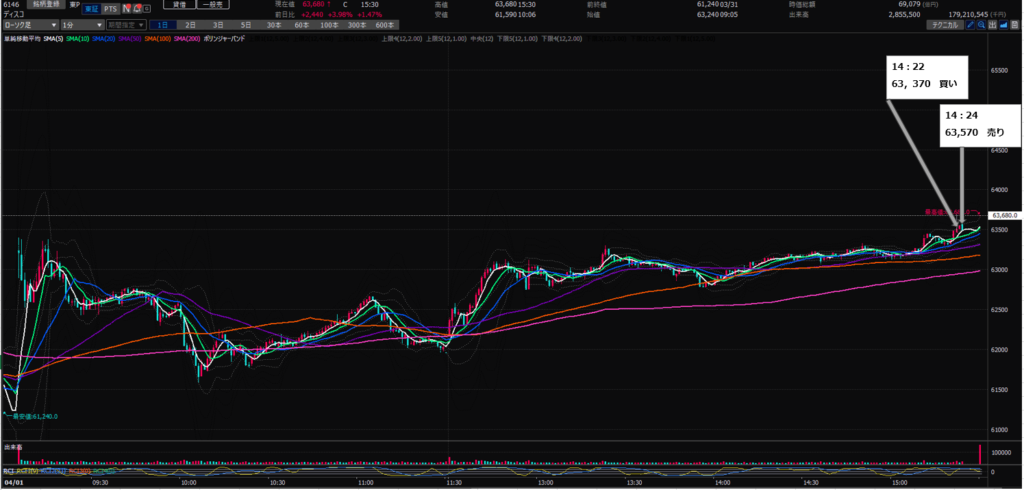Click the small G icon beside bell
1024x490 pixels.
pos(145,8)
